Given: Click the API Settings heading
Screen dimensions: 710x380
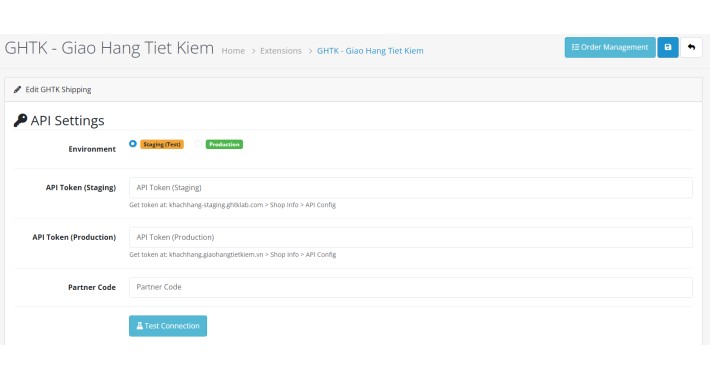Looking at the screenshot, I should [67, 120].
